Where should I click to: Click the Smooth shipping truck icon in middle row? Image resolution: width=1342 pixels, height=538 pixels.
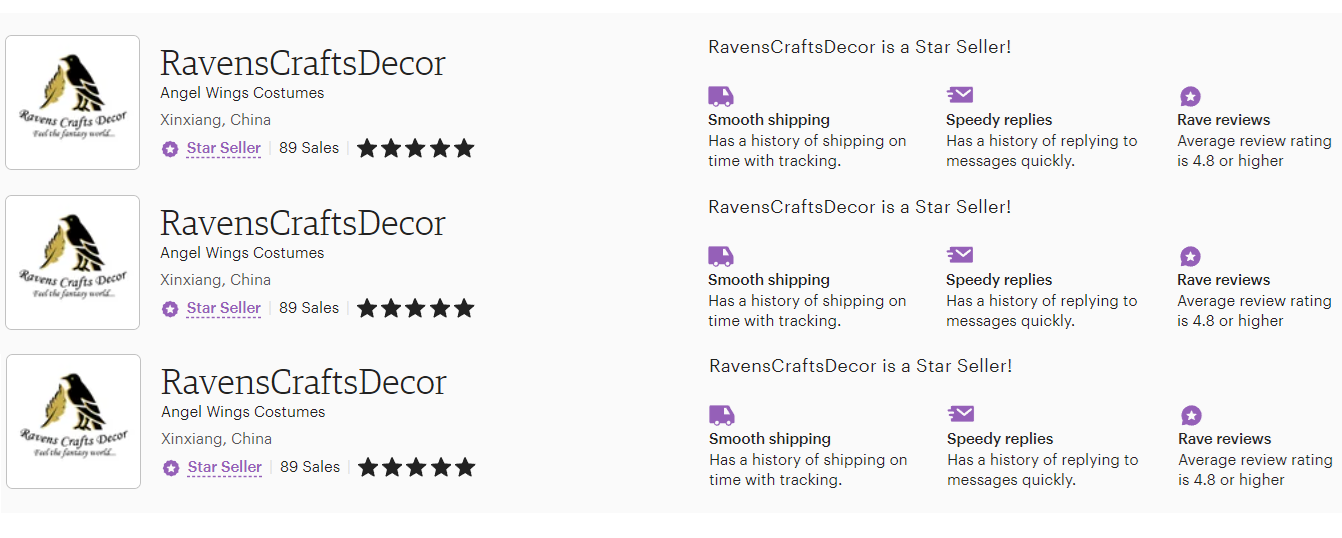click(721, 256)
